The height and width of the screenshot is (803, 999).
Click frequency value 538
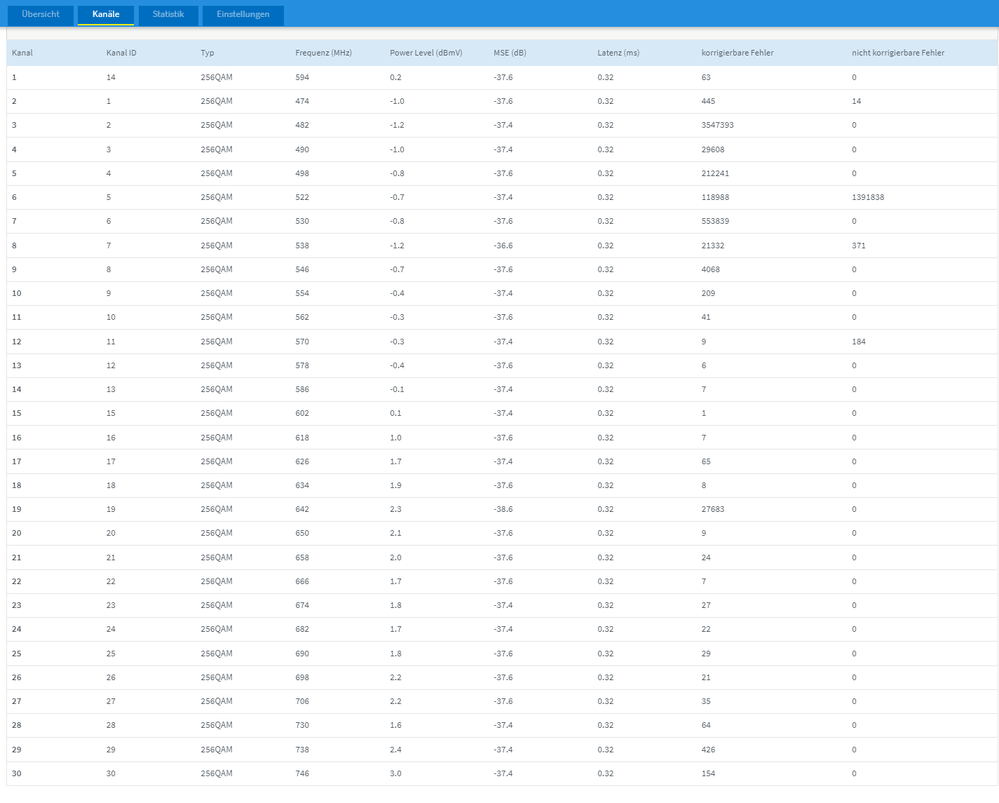pos(302,245)
